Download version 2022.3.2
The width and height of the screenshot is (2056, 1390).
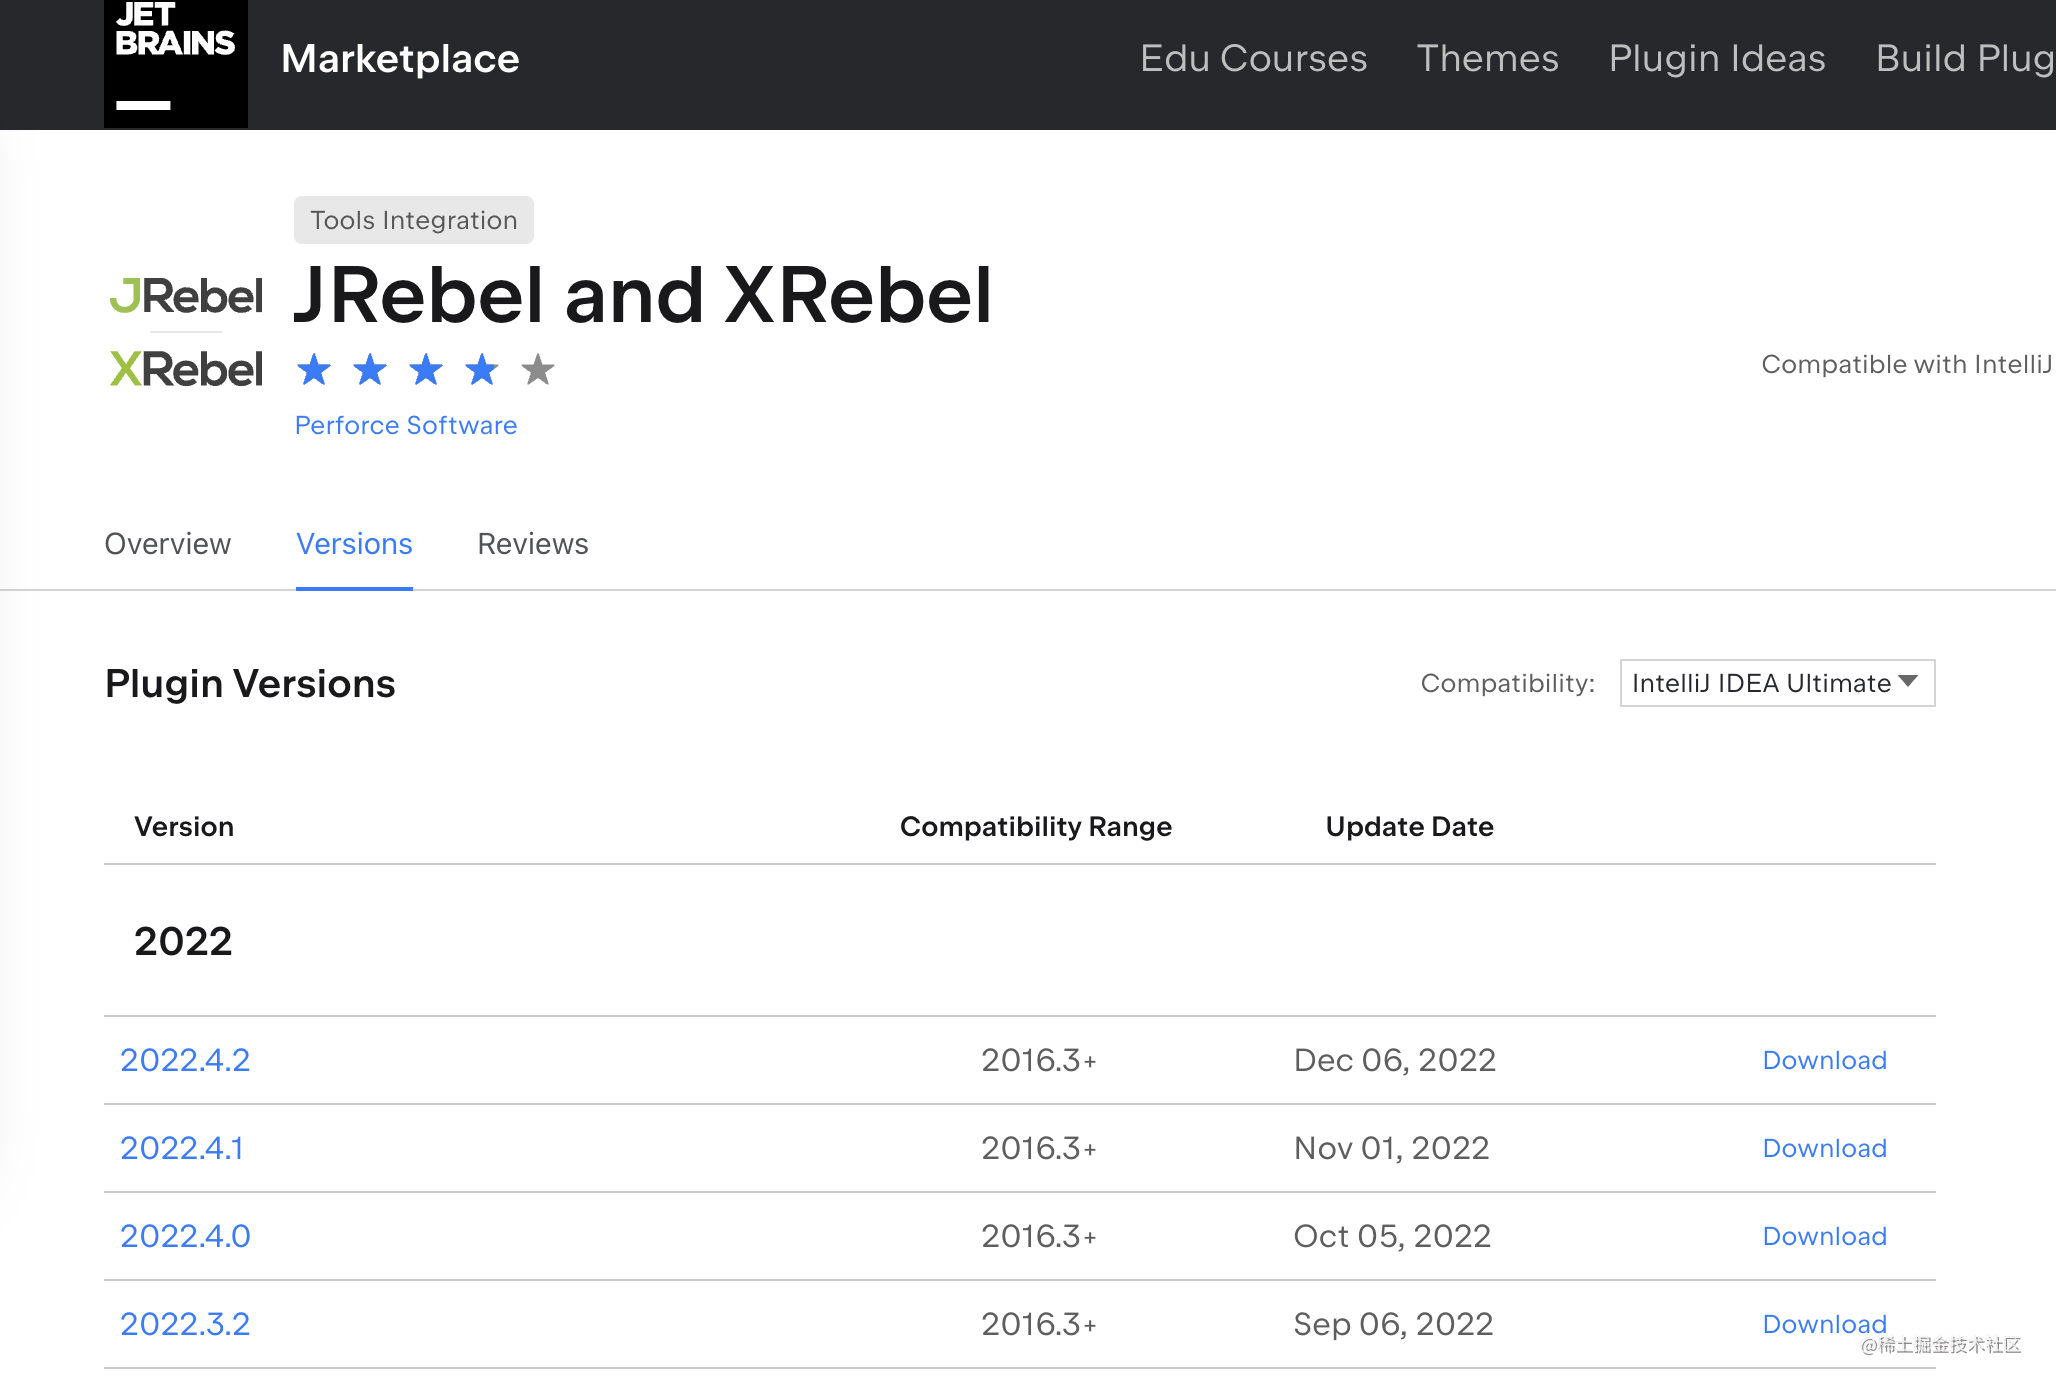[x=1823, y=1322]
